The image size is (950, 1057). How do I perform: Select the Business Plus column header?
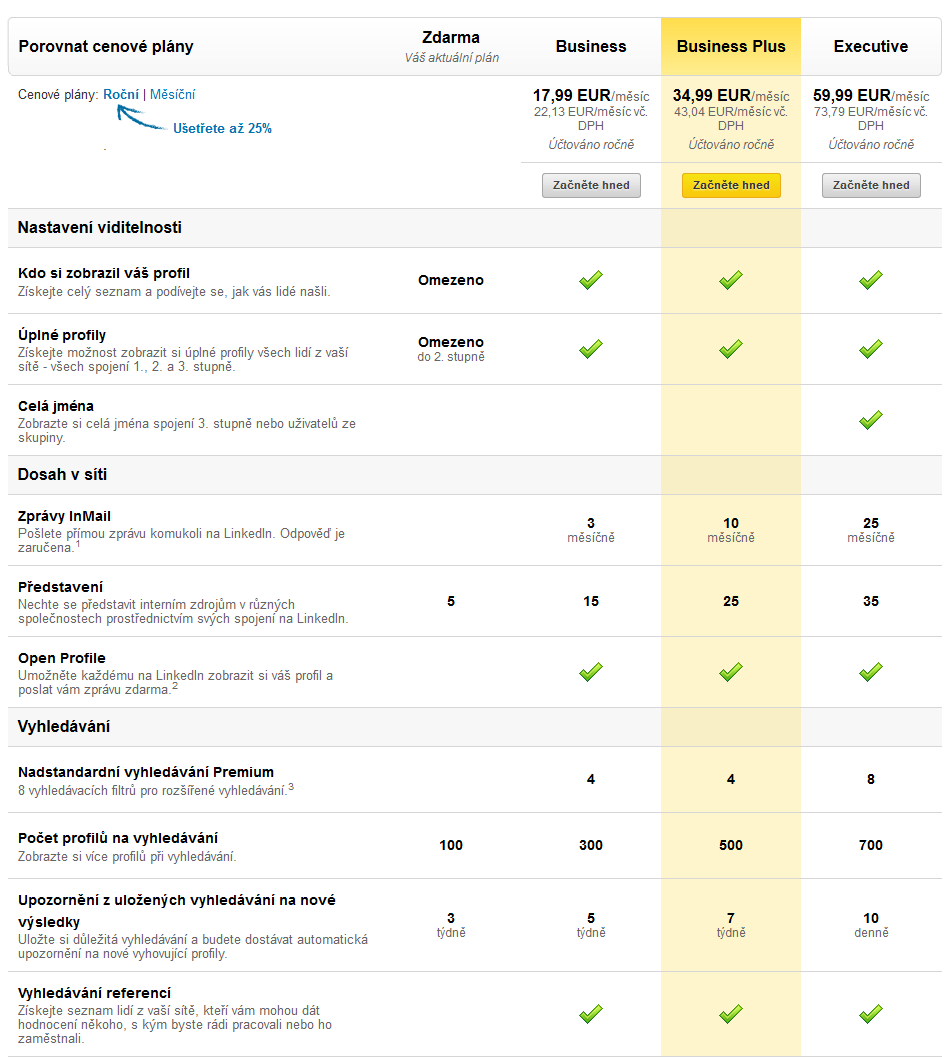[x=731, y=47]
